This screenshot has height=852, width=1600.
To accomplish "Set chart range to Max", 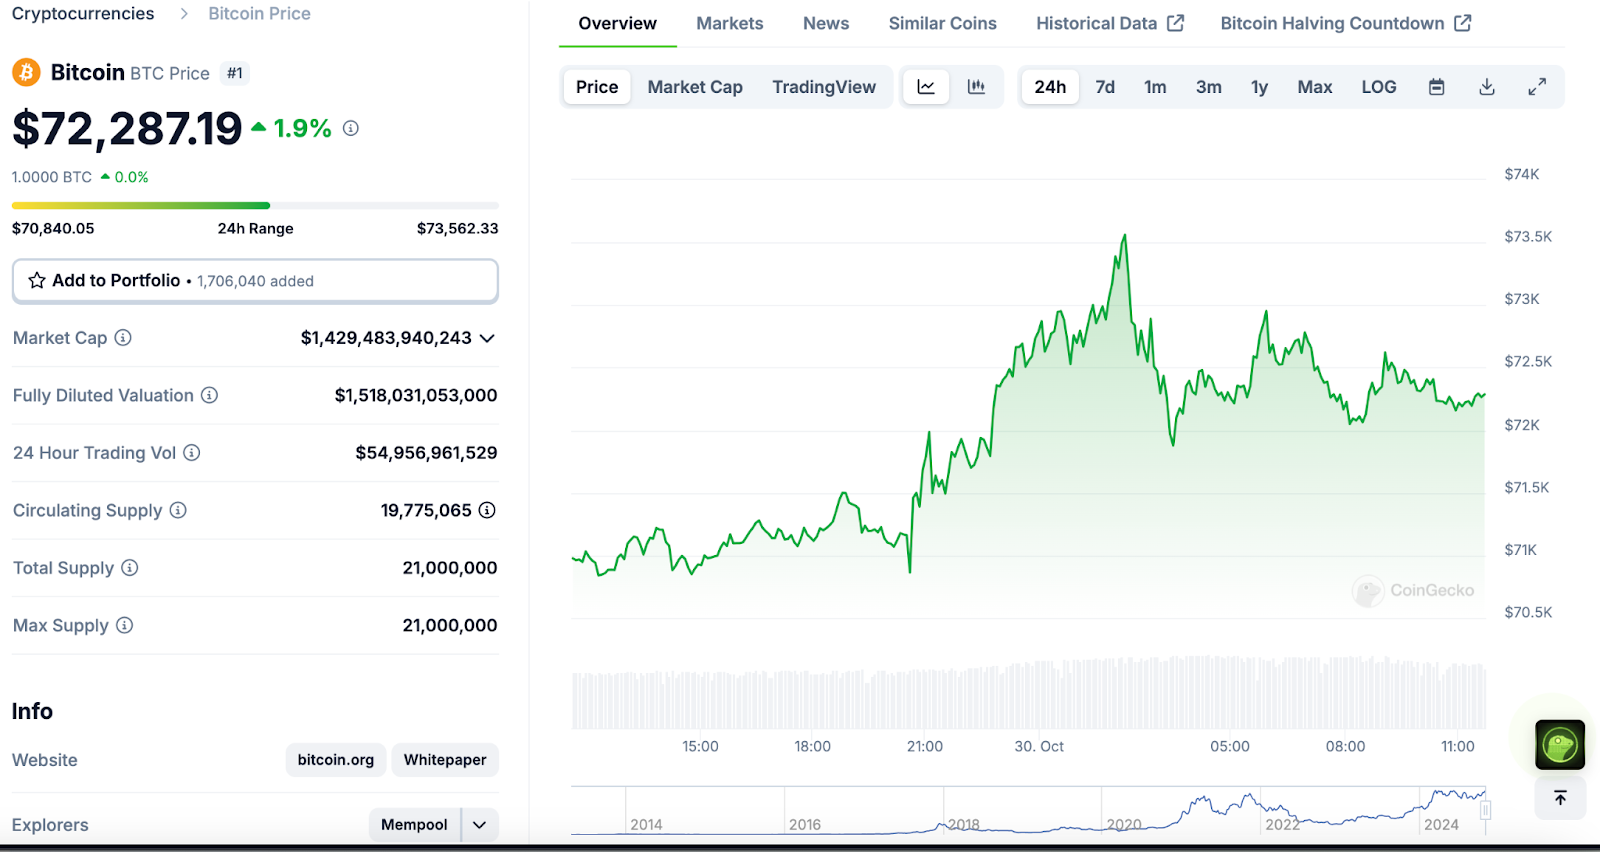I will pyautogui.click(x=1315, y=87).
